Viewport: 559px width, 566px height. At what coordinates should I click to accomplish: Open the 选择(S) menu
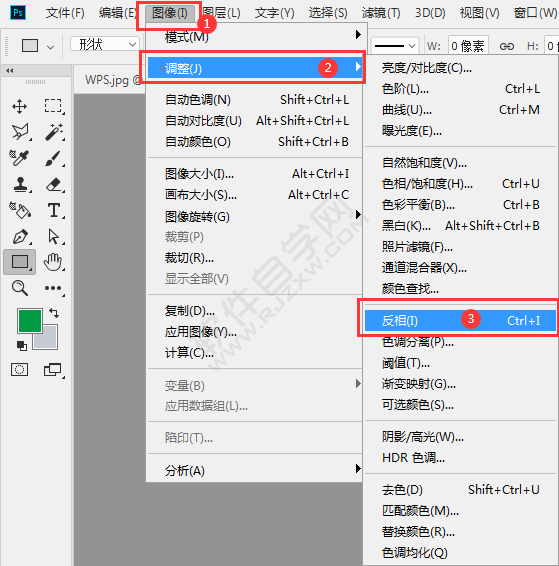point(328,13)
